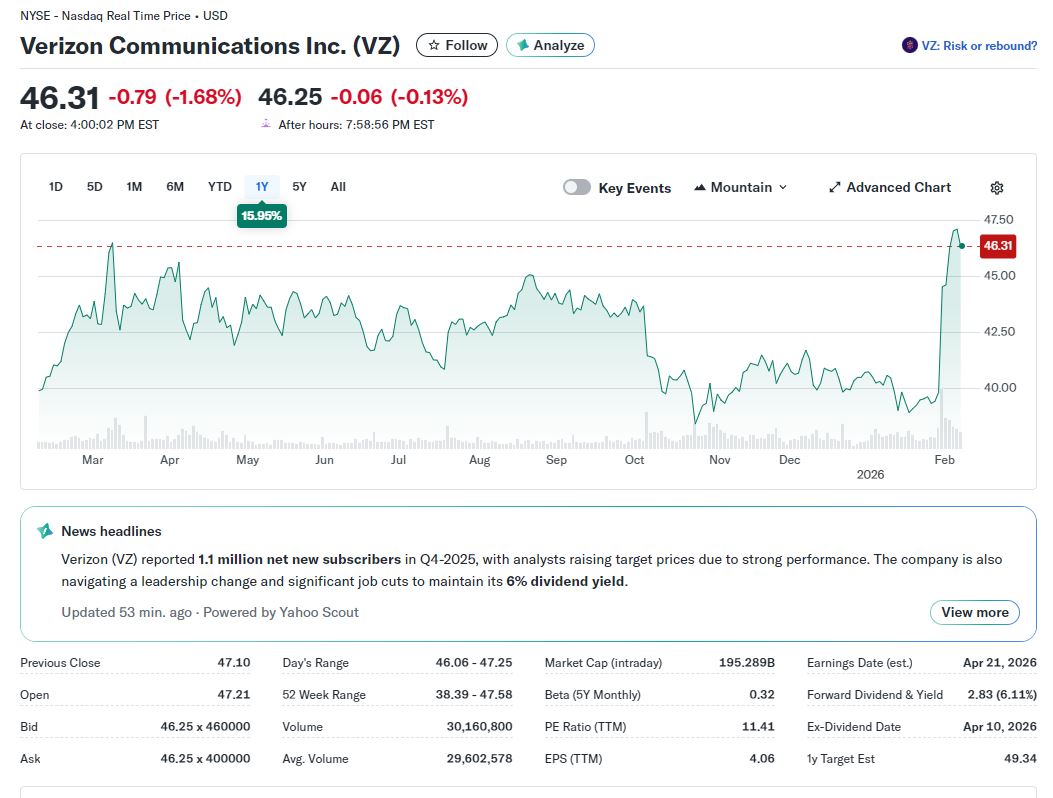Click the red 46.31 price marker label
Image resolution: width=1053 pixels, height=798 pixels.
[997, 246]
